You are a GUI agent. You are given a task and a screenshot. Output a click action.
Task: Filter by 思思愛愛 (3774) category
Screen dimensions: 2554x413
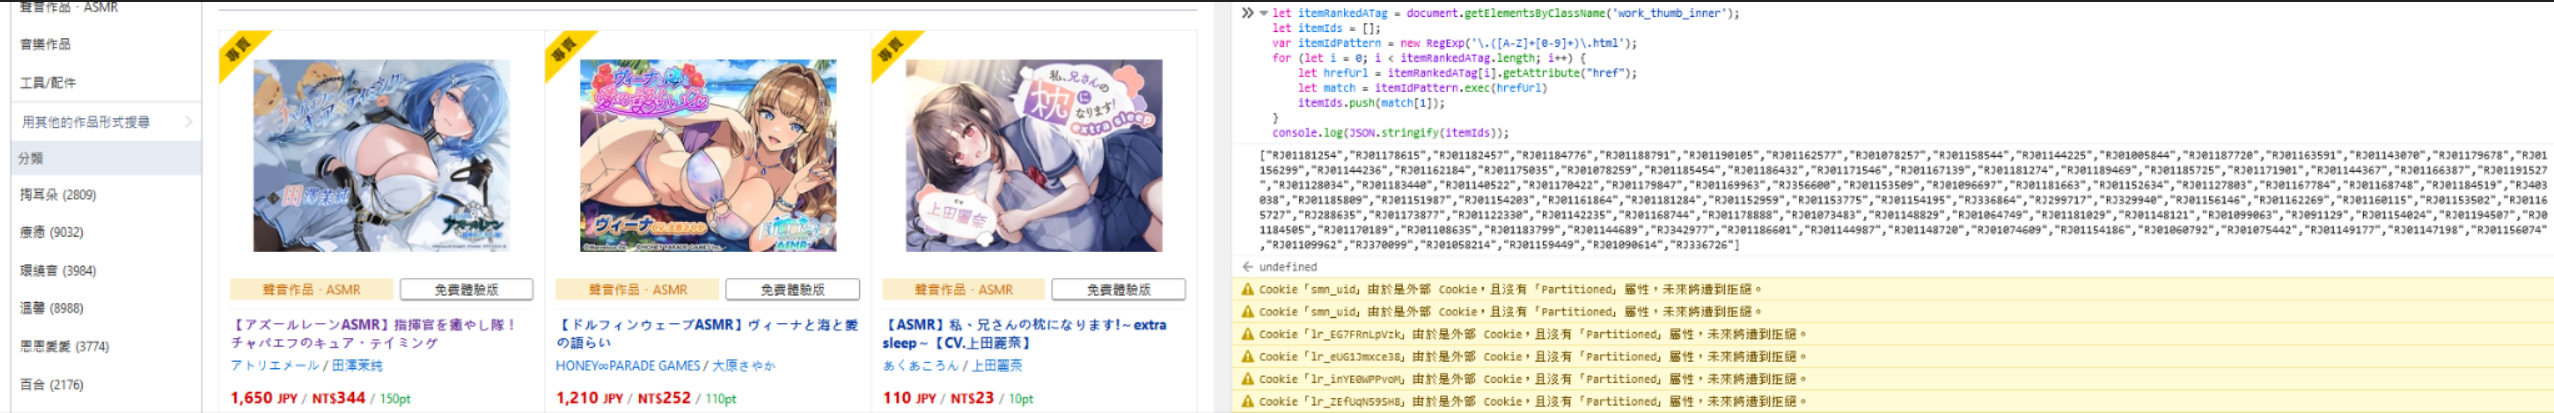click(x=65, y=347)
